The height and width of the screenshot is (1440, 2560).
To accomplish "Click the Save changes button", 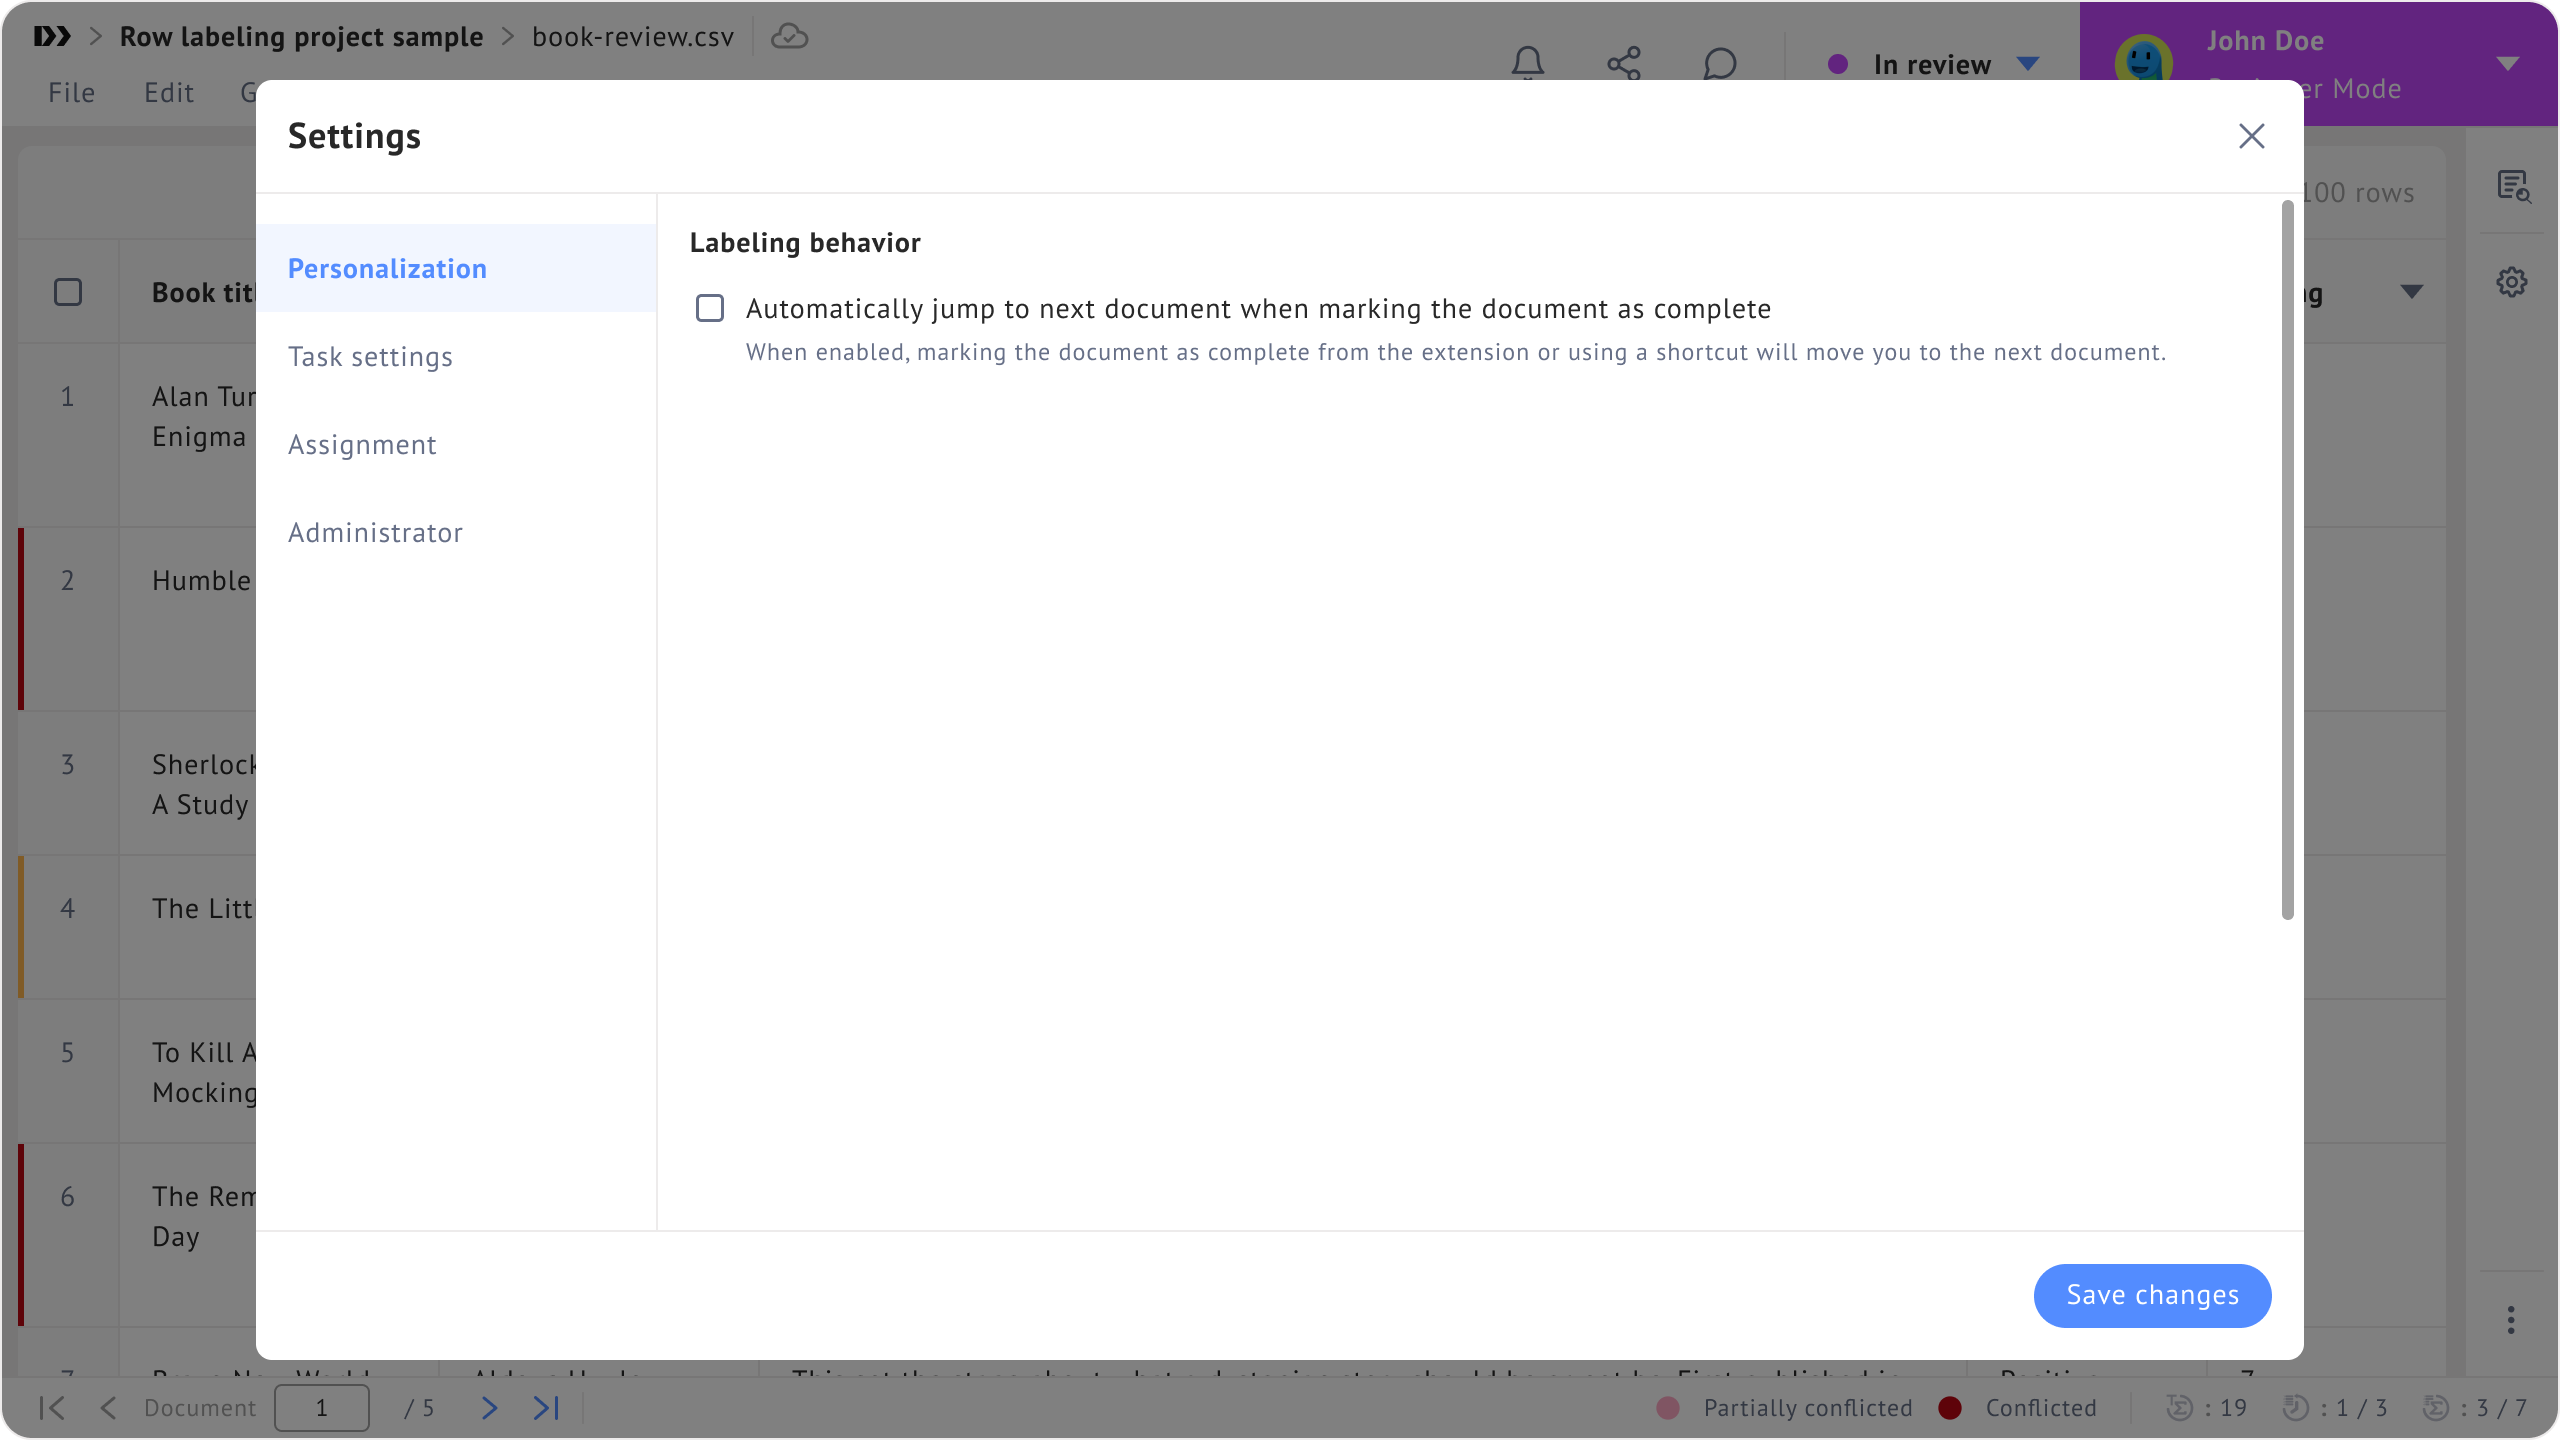I will point(2152,1295).
